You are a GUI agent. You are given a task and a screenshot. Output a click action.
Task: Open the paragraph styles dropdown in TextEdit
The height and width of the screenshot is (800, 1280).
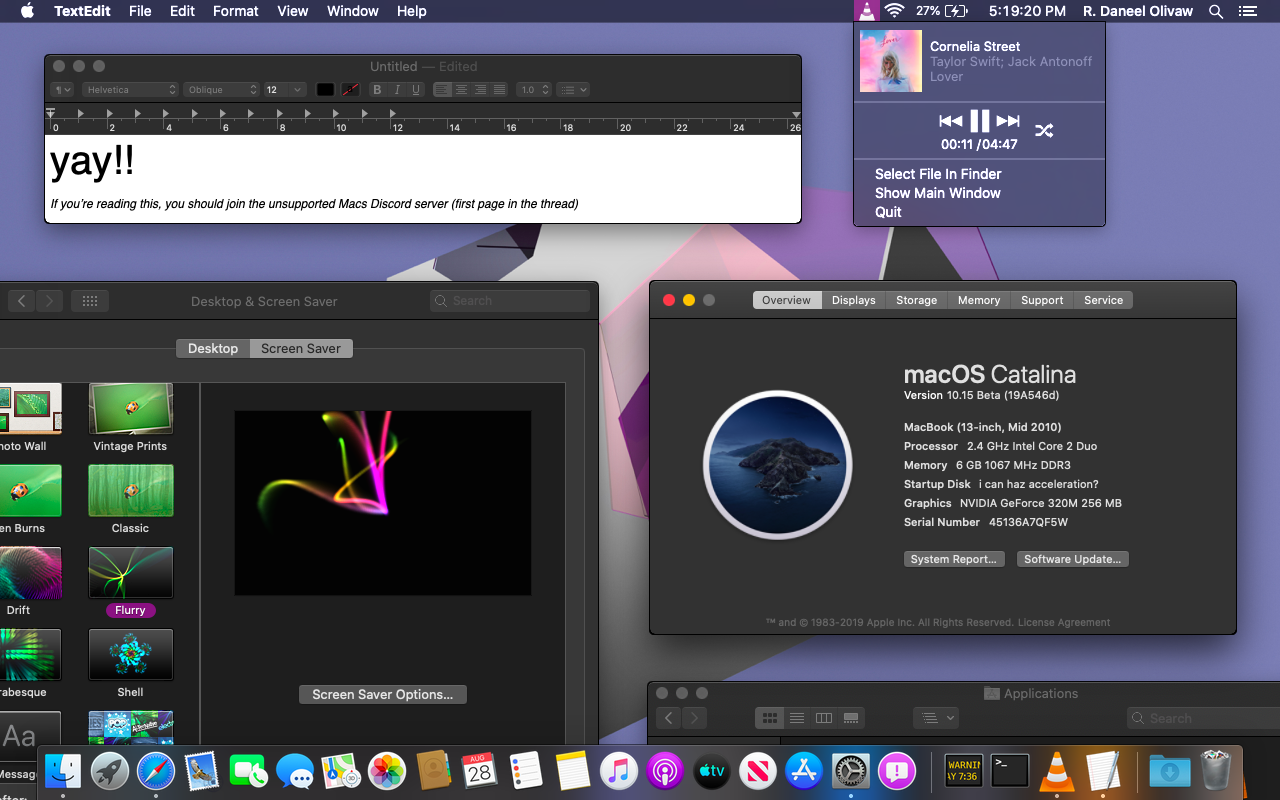click(x=62, y=90)
